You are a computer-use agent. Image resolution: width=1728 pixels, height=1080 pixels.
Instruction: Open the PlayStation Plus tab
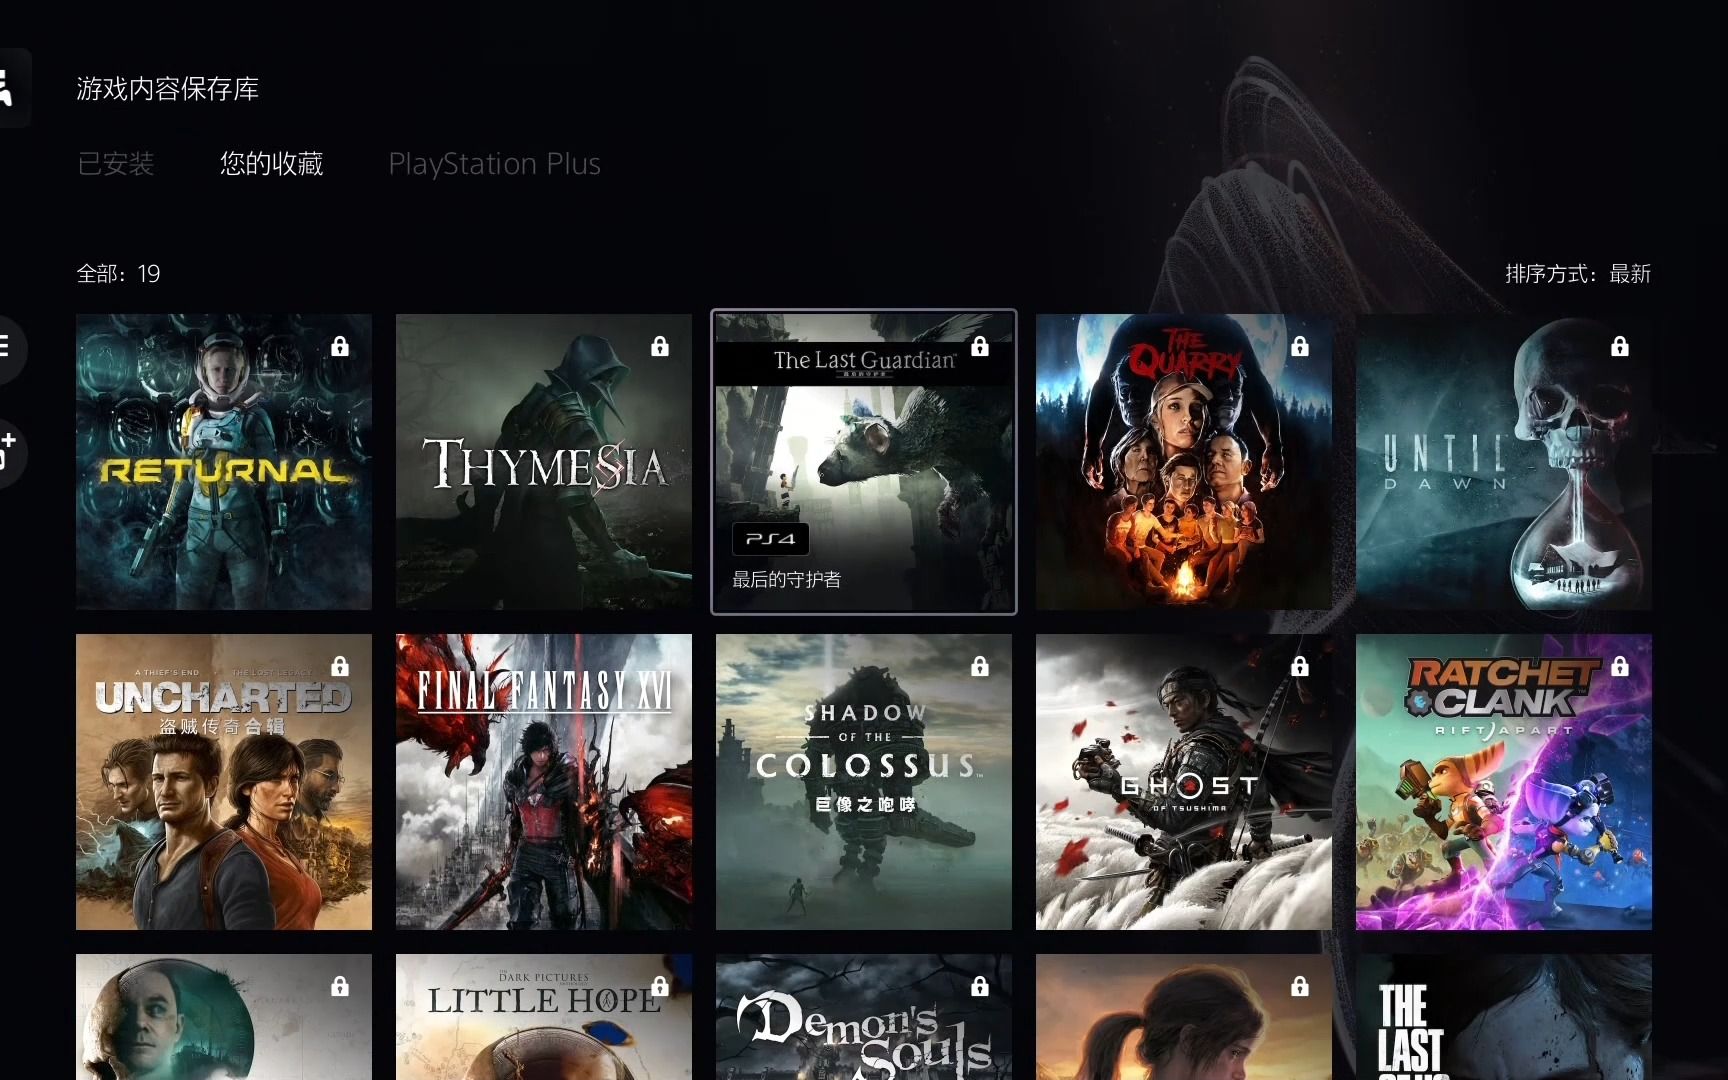point(494,163)
